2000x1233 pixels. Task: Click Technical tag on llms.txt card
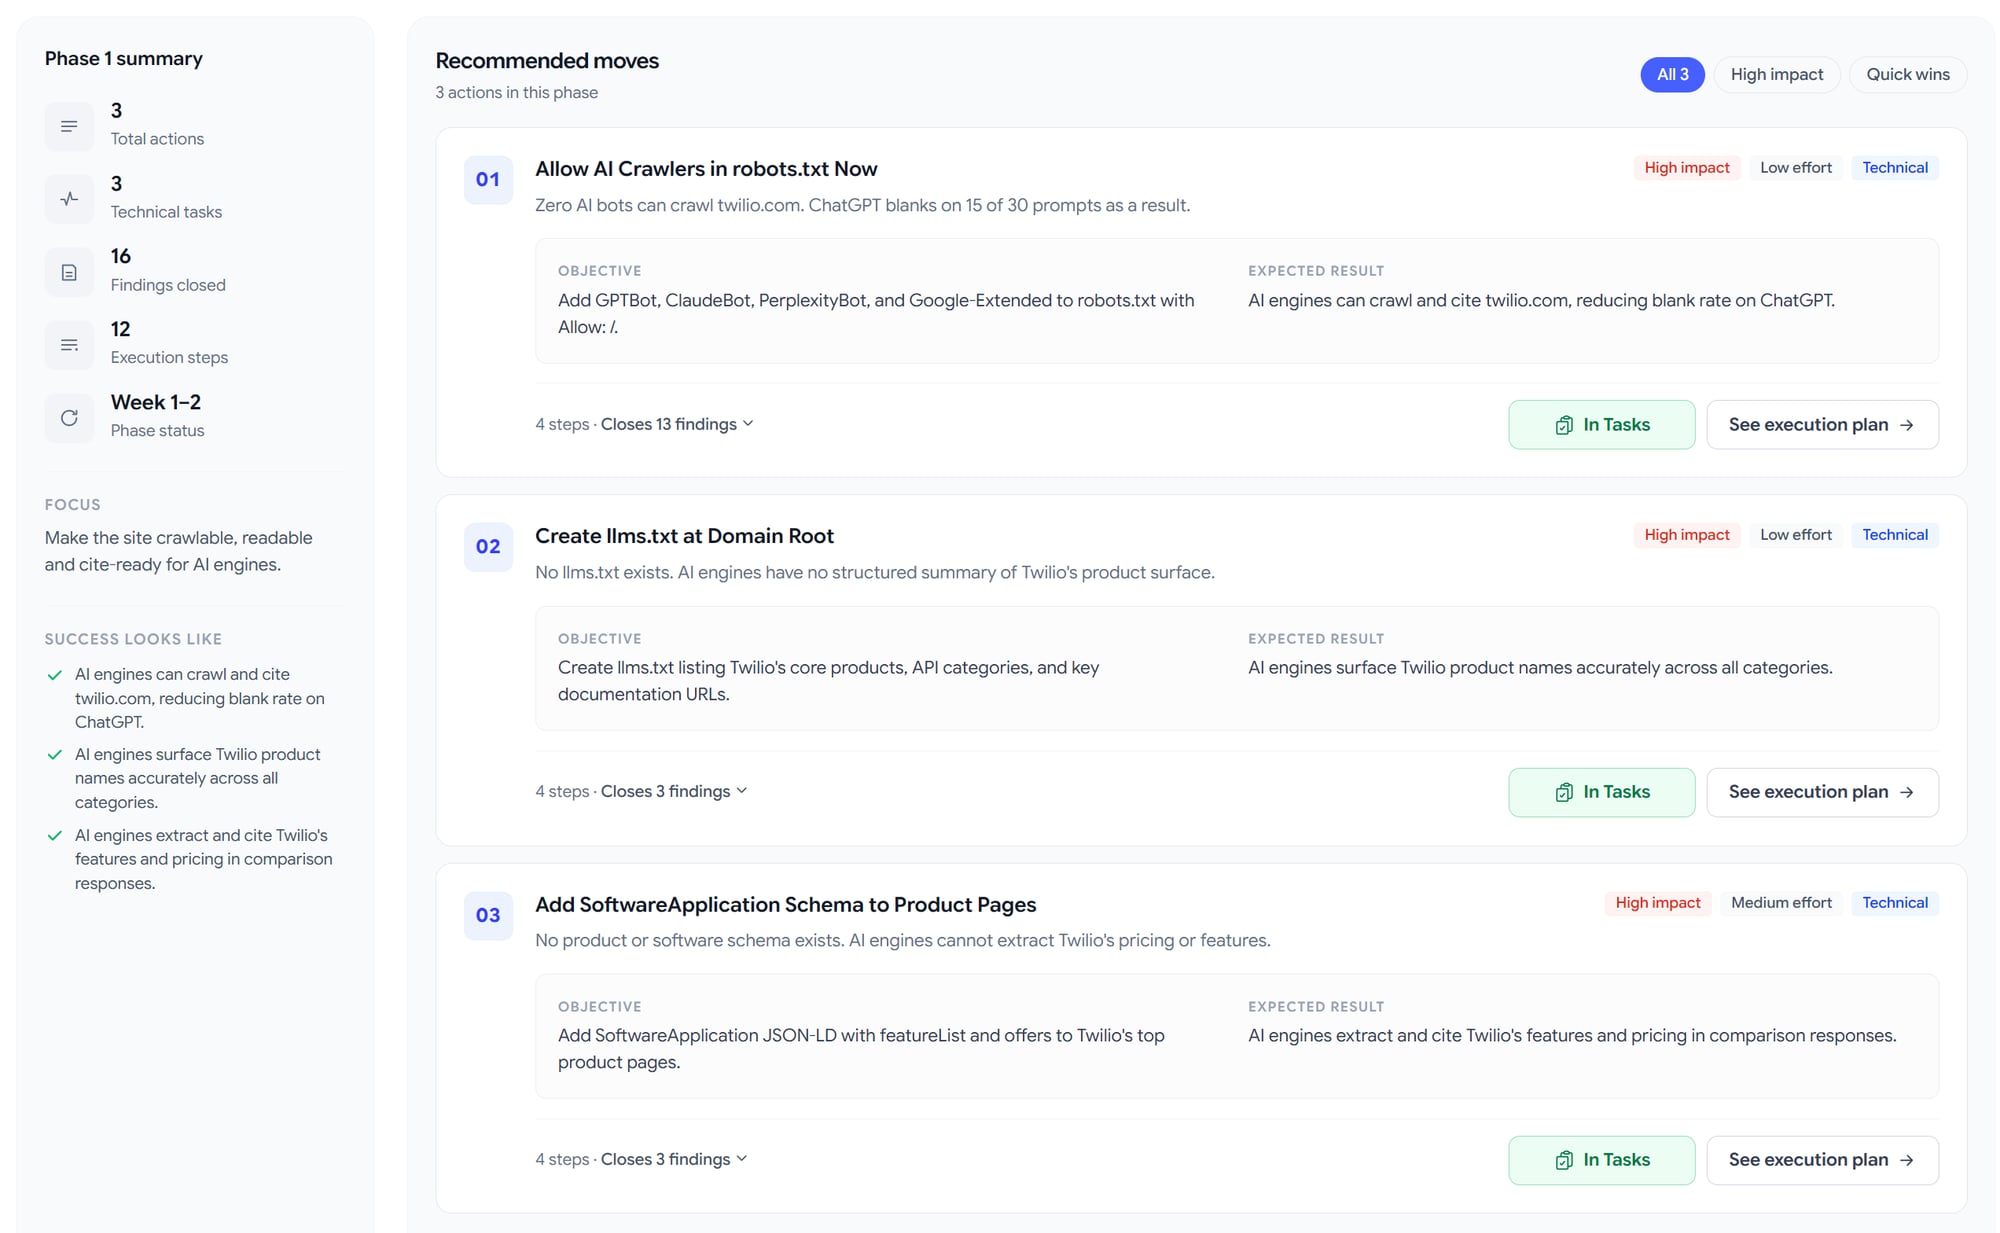point(1895,535)
